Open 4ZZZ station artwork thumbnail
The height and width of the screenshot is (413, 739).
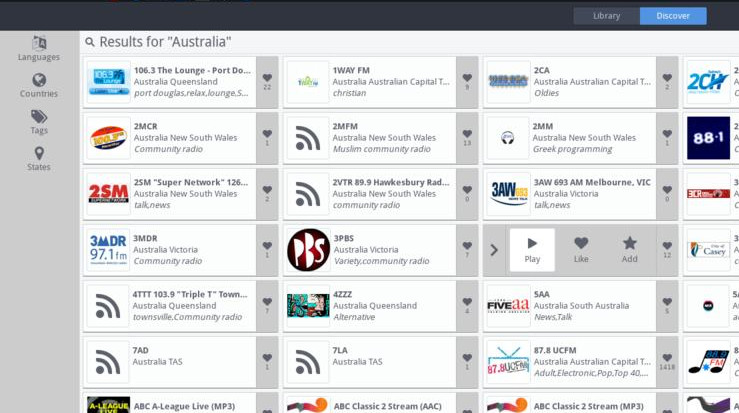click(308, 306)
